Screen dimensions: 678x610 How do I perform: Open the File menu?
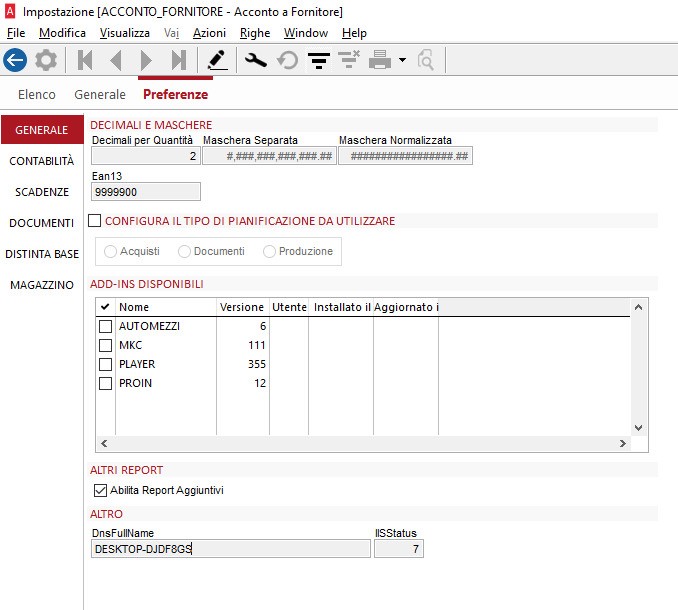(x=16, y=33)
